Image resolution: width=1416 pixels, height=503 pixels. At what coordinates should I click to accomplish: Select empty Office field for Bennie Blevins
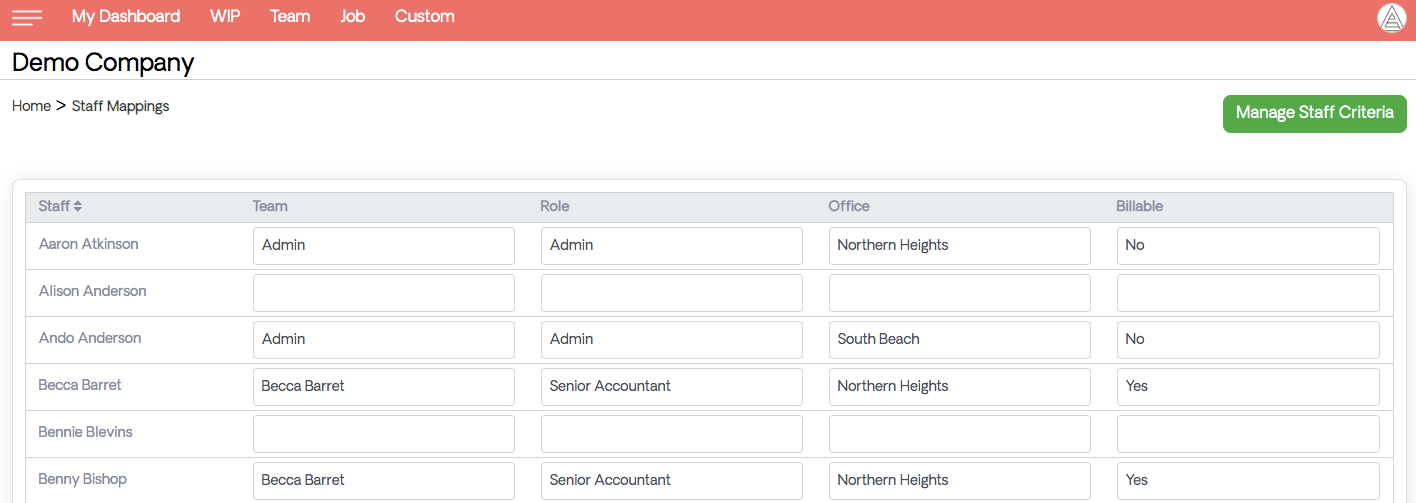[x=960, y=434]
